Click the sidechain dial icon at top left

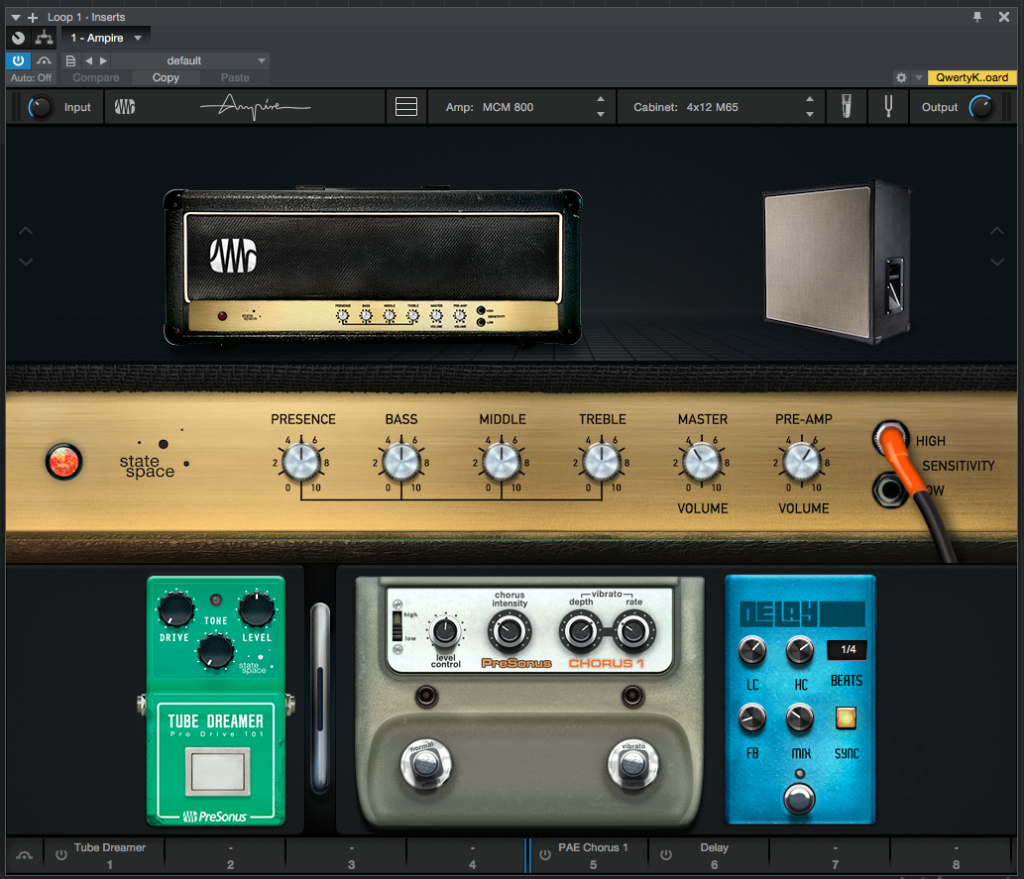click(18, 38)
